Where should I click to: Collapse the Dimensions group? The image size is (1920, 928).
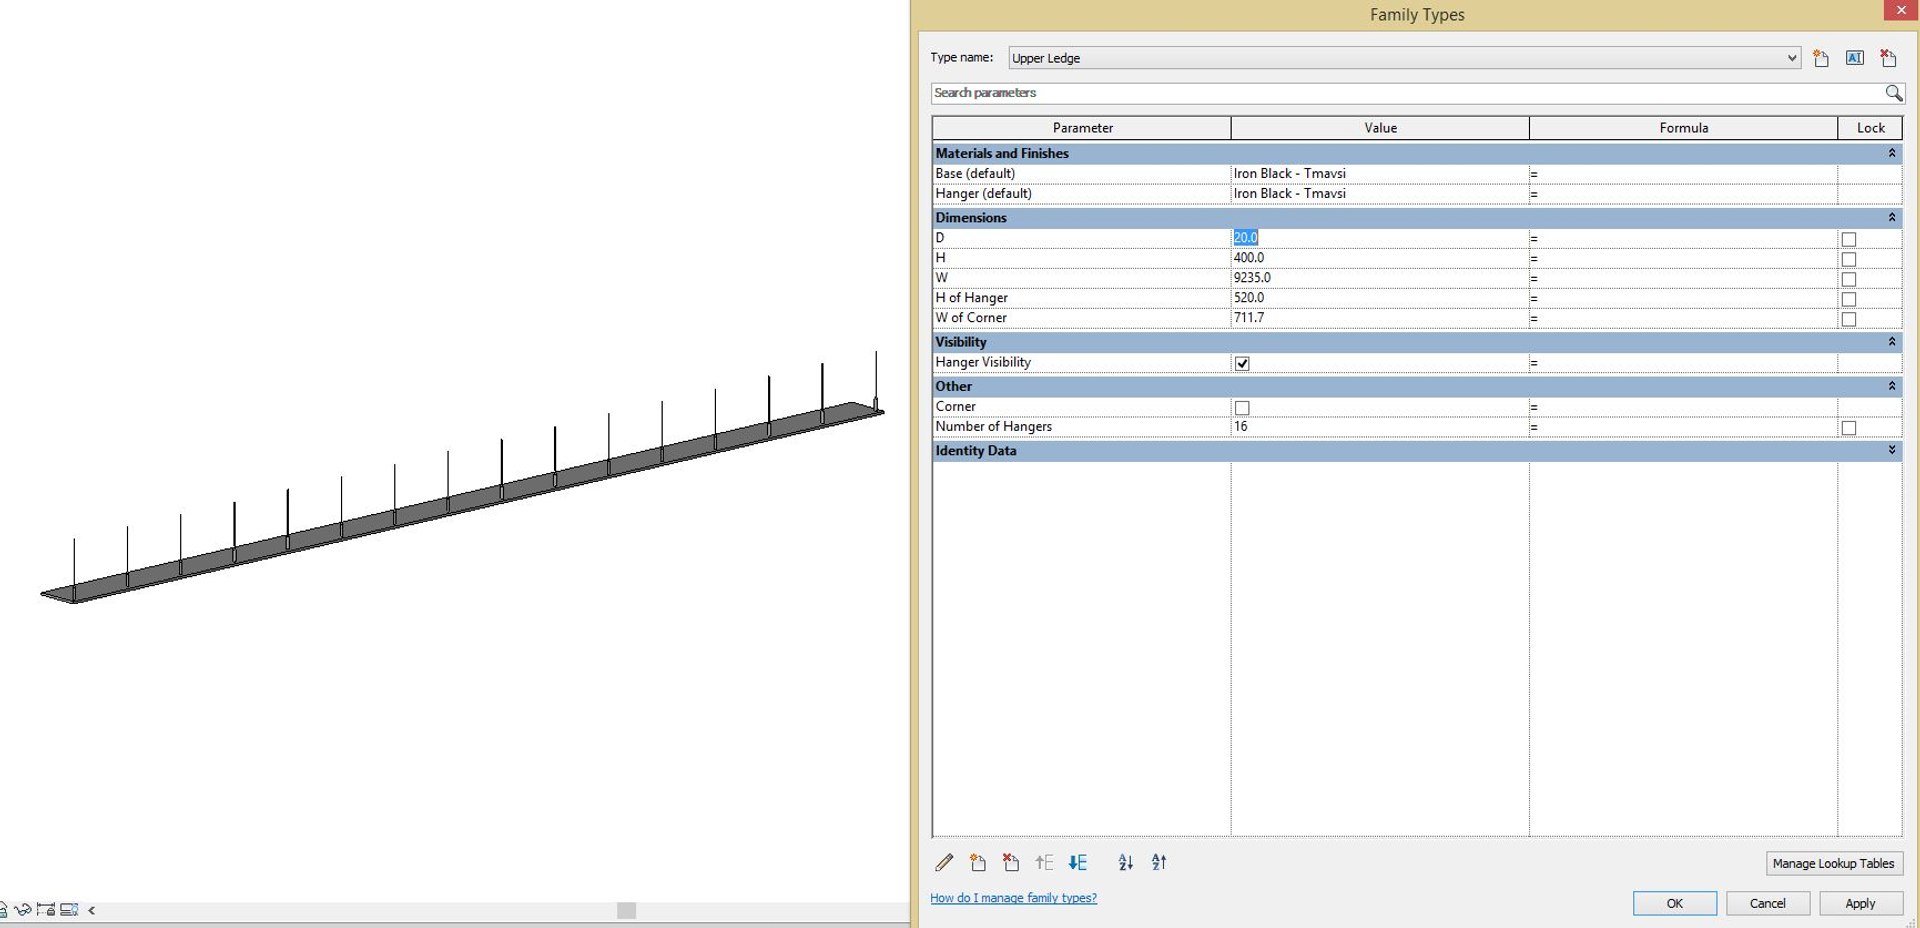pyautogui.click(x=1891, y=217)
